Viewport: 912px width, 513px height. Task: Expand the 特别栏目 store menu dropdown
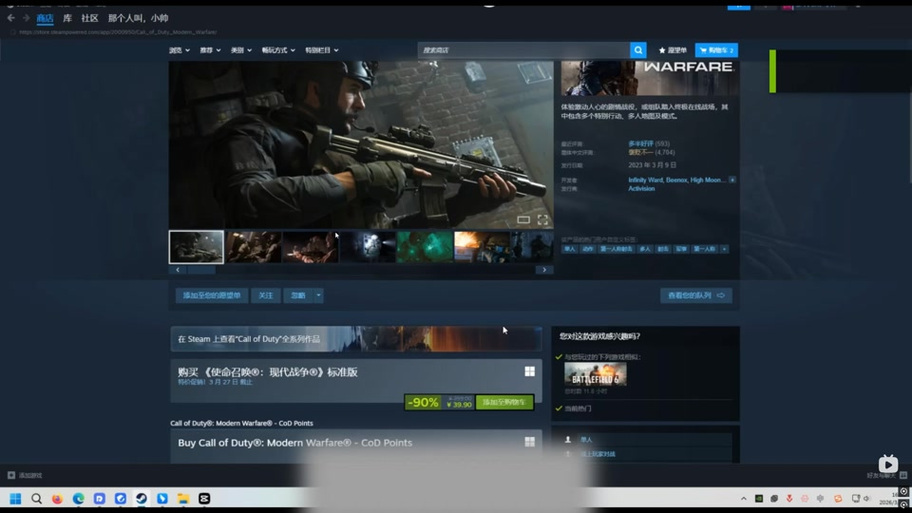(x=322, y=51)
